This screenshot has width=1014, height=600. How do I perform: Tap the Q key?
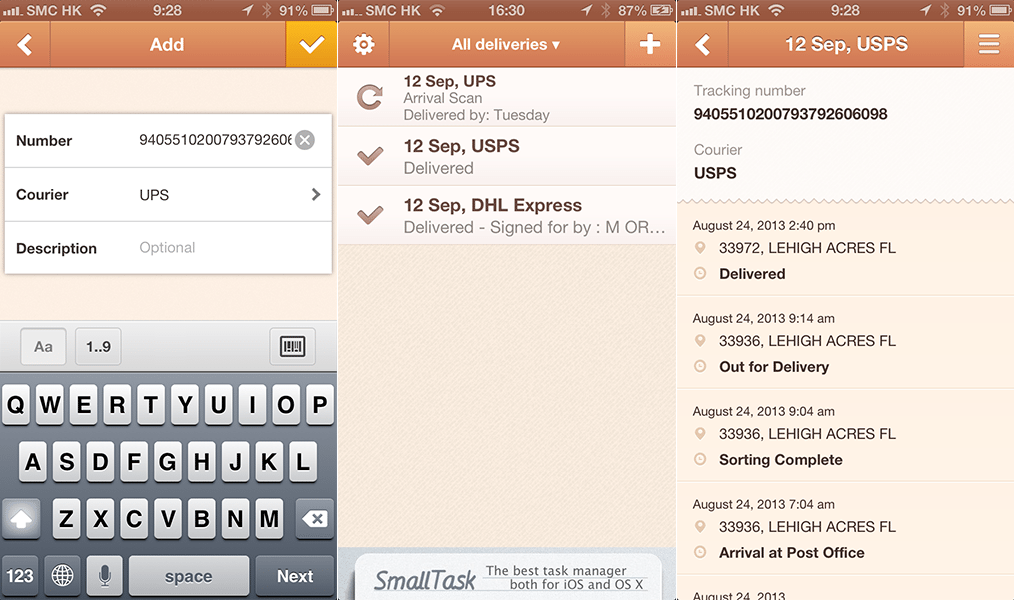tap(16, 405)
